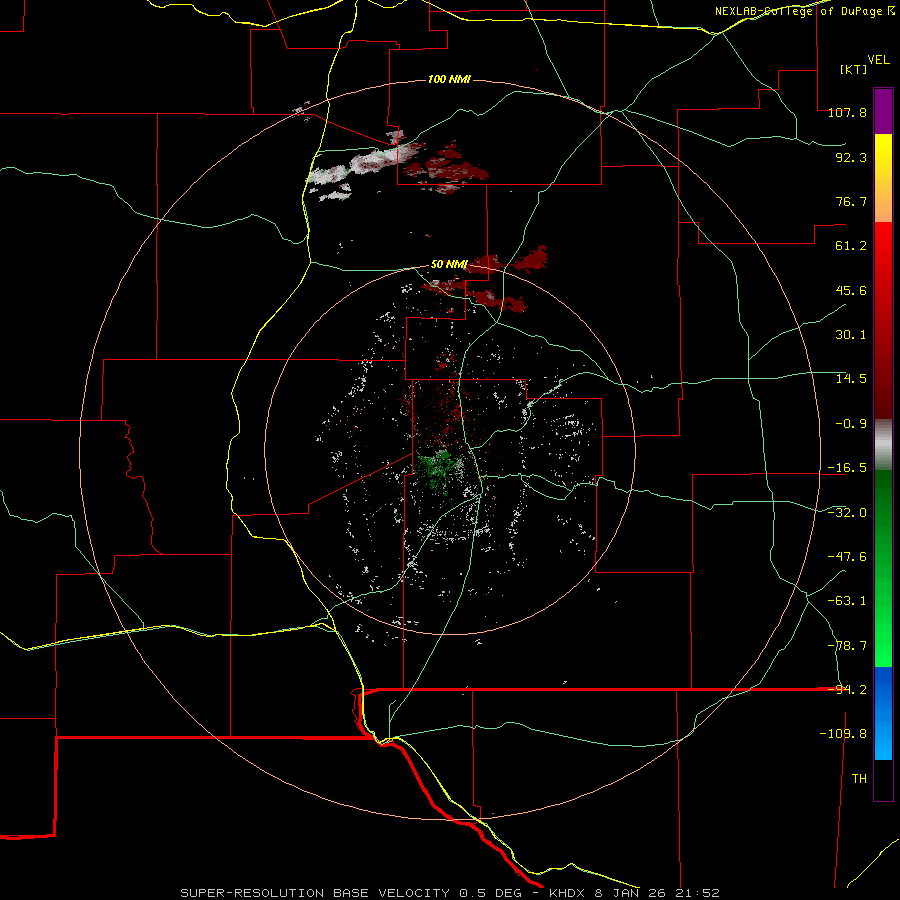The height and width of the screenshot is (900, 900).
Task: Click the 50 NMI range ring label
Action: tap(449, 265)
